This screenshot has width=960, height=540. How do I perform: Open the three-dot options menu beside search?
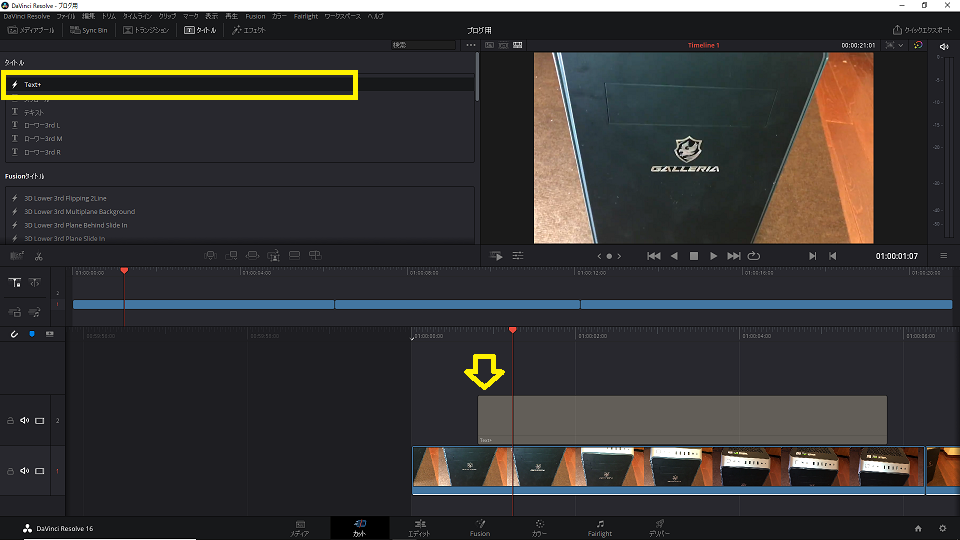(x=470, y=45)
